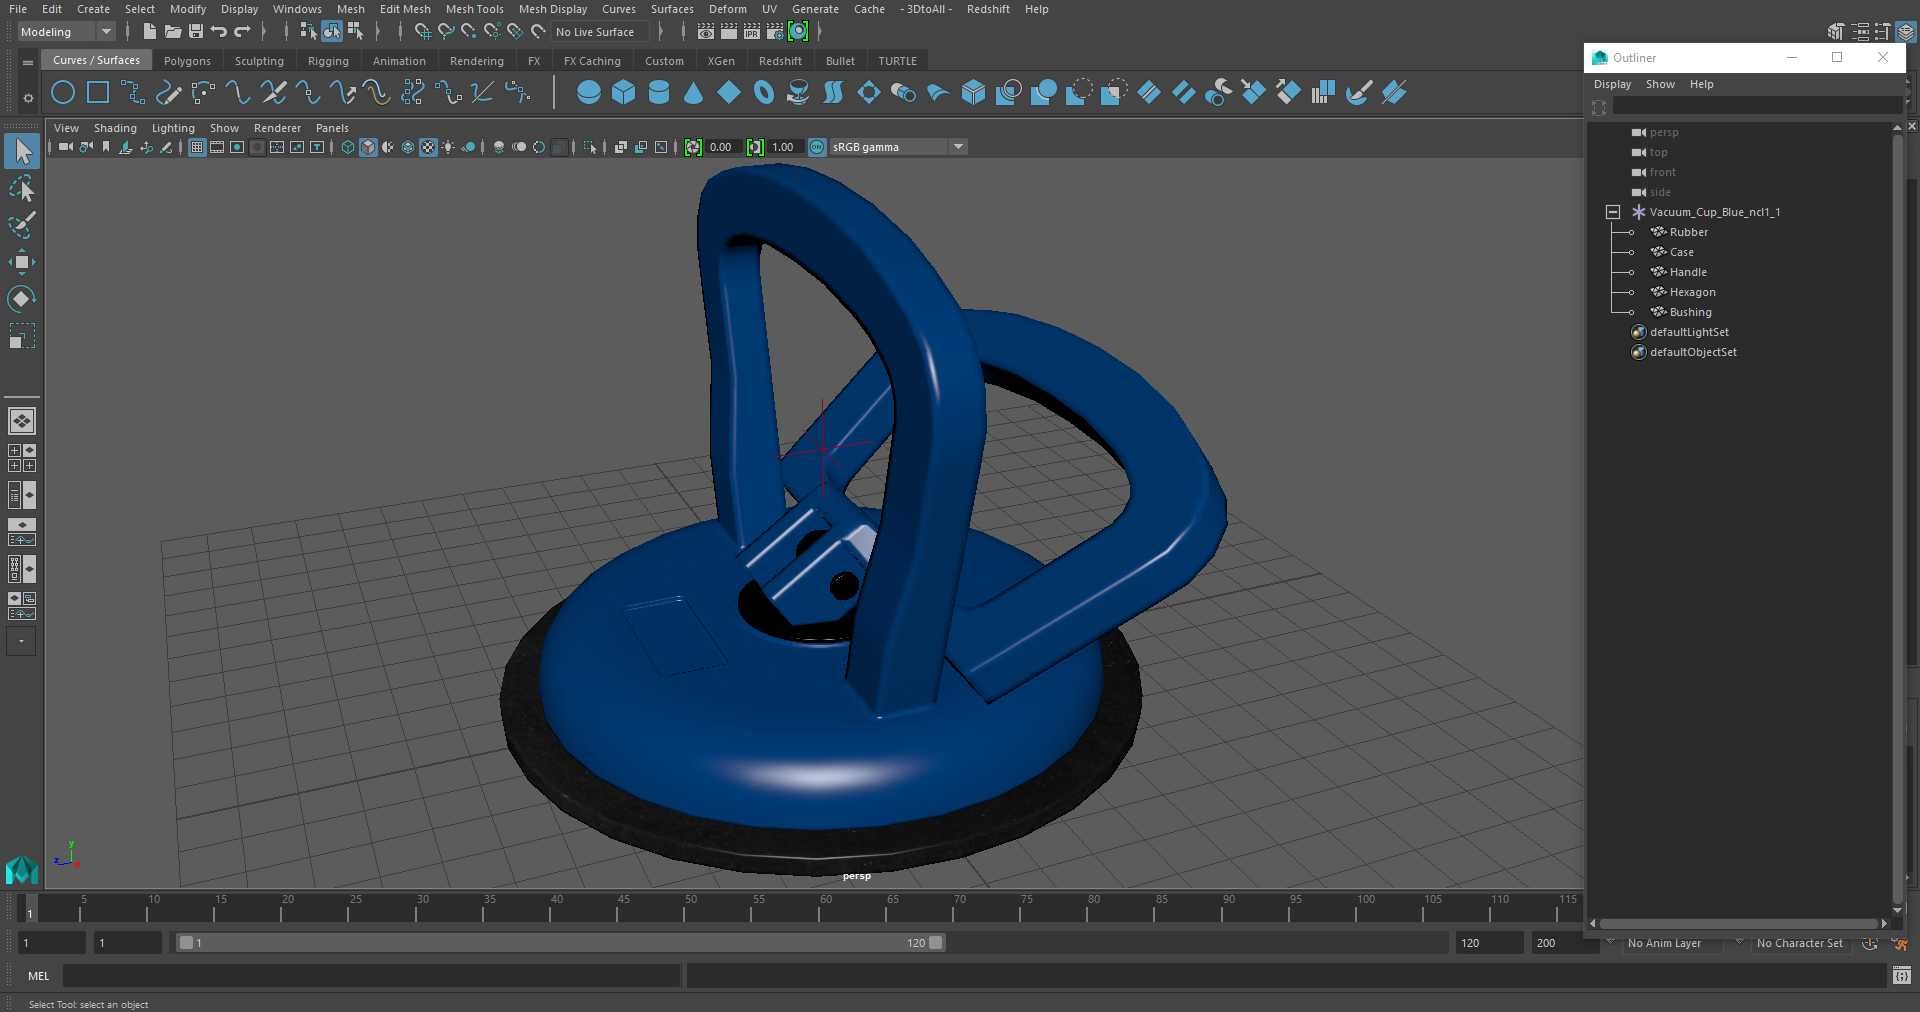Create a NURBS plane from shelf
Viewport: 1920px width, 1012px height.
pyautogui.click(x=729, y=93)
